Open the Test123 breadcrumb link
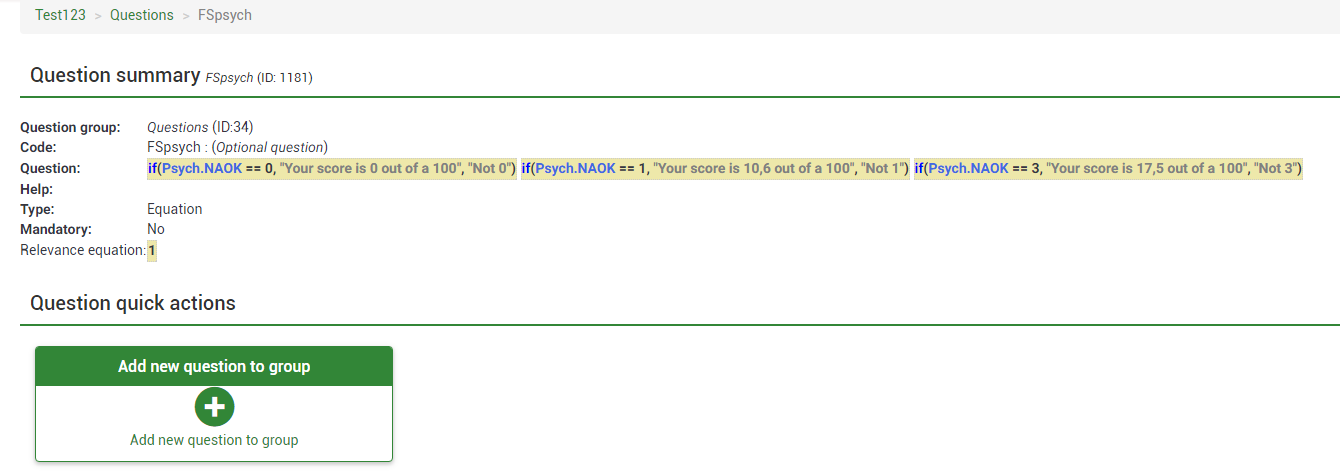The image size is (1340, 475). pyautogui.click(x=60, y=15)
